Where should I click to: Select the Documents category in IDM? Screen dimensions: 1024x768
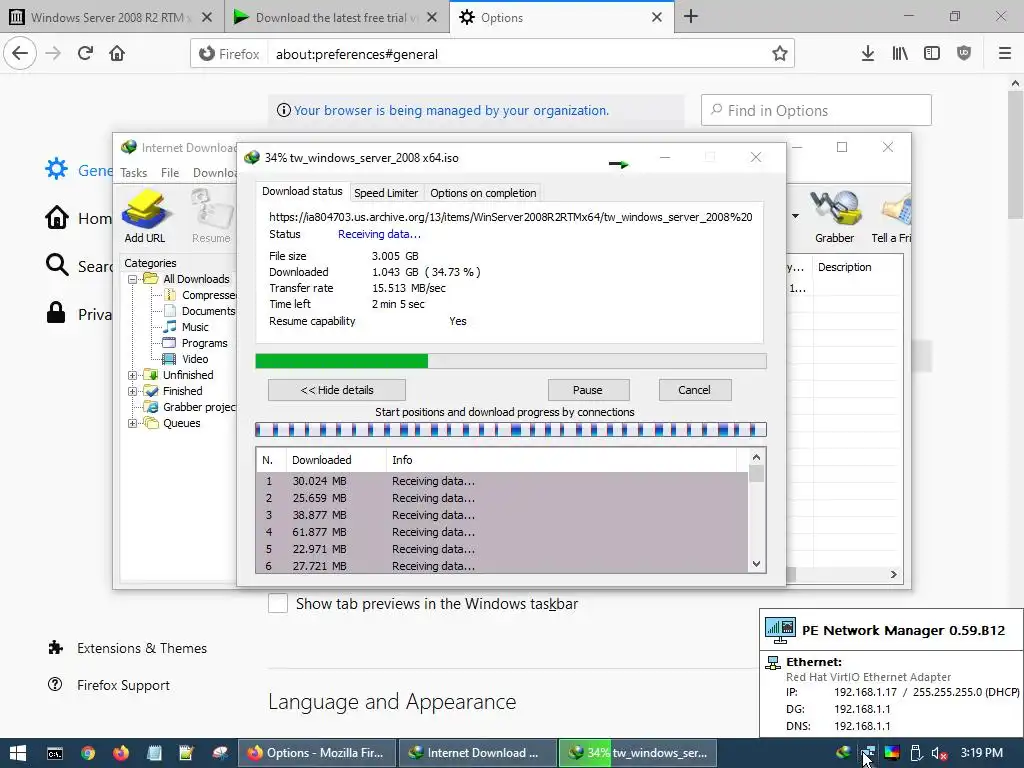point(208,311)
